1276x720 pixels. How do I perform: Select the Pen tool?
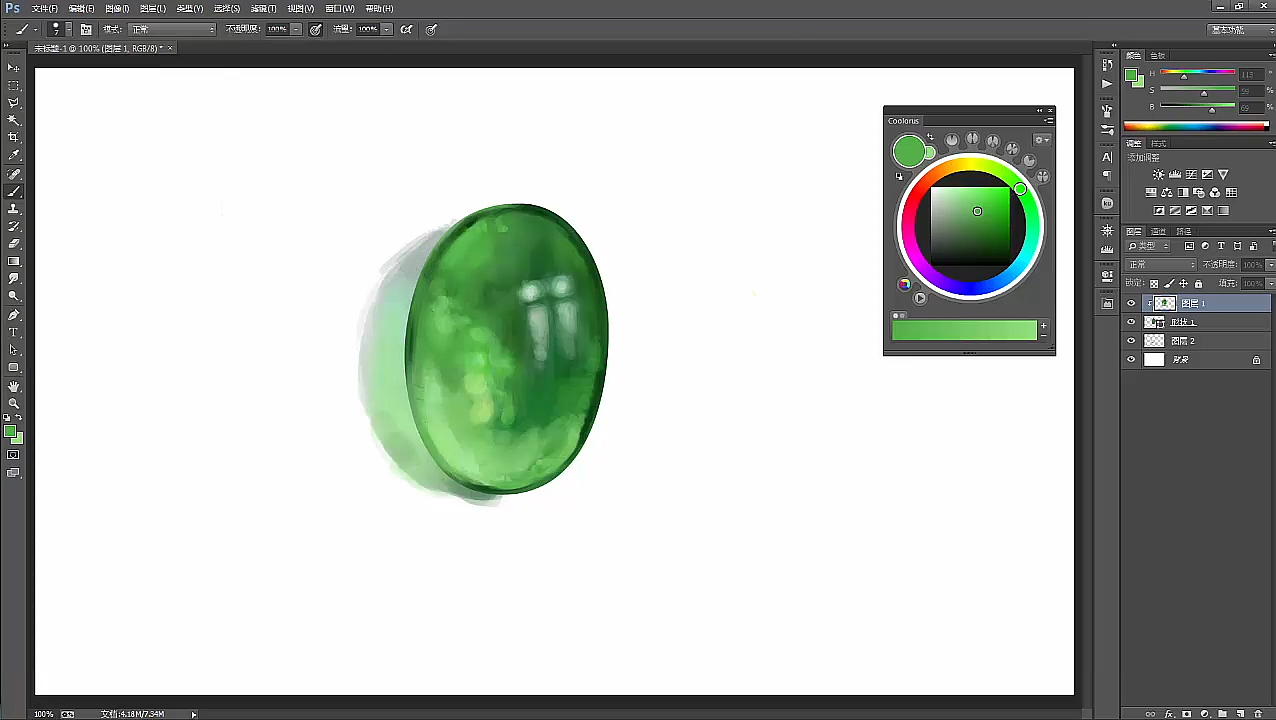click(x=14, y=314)
